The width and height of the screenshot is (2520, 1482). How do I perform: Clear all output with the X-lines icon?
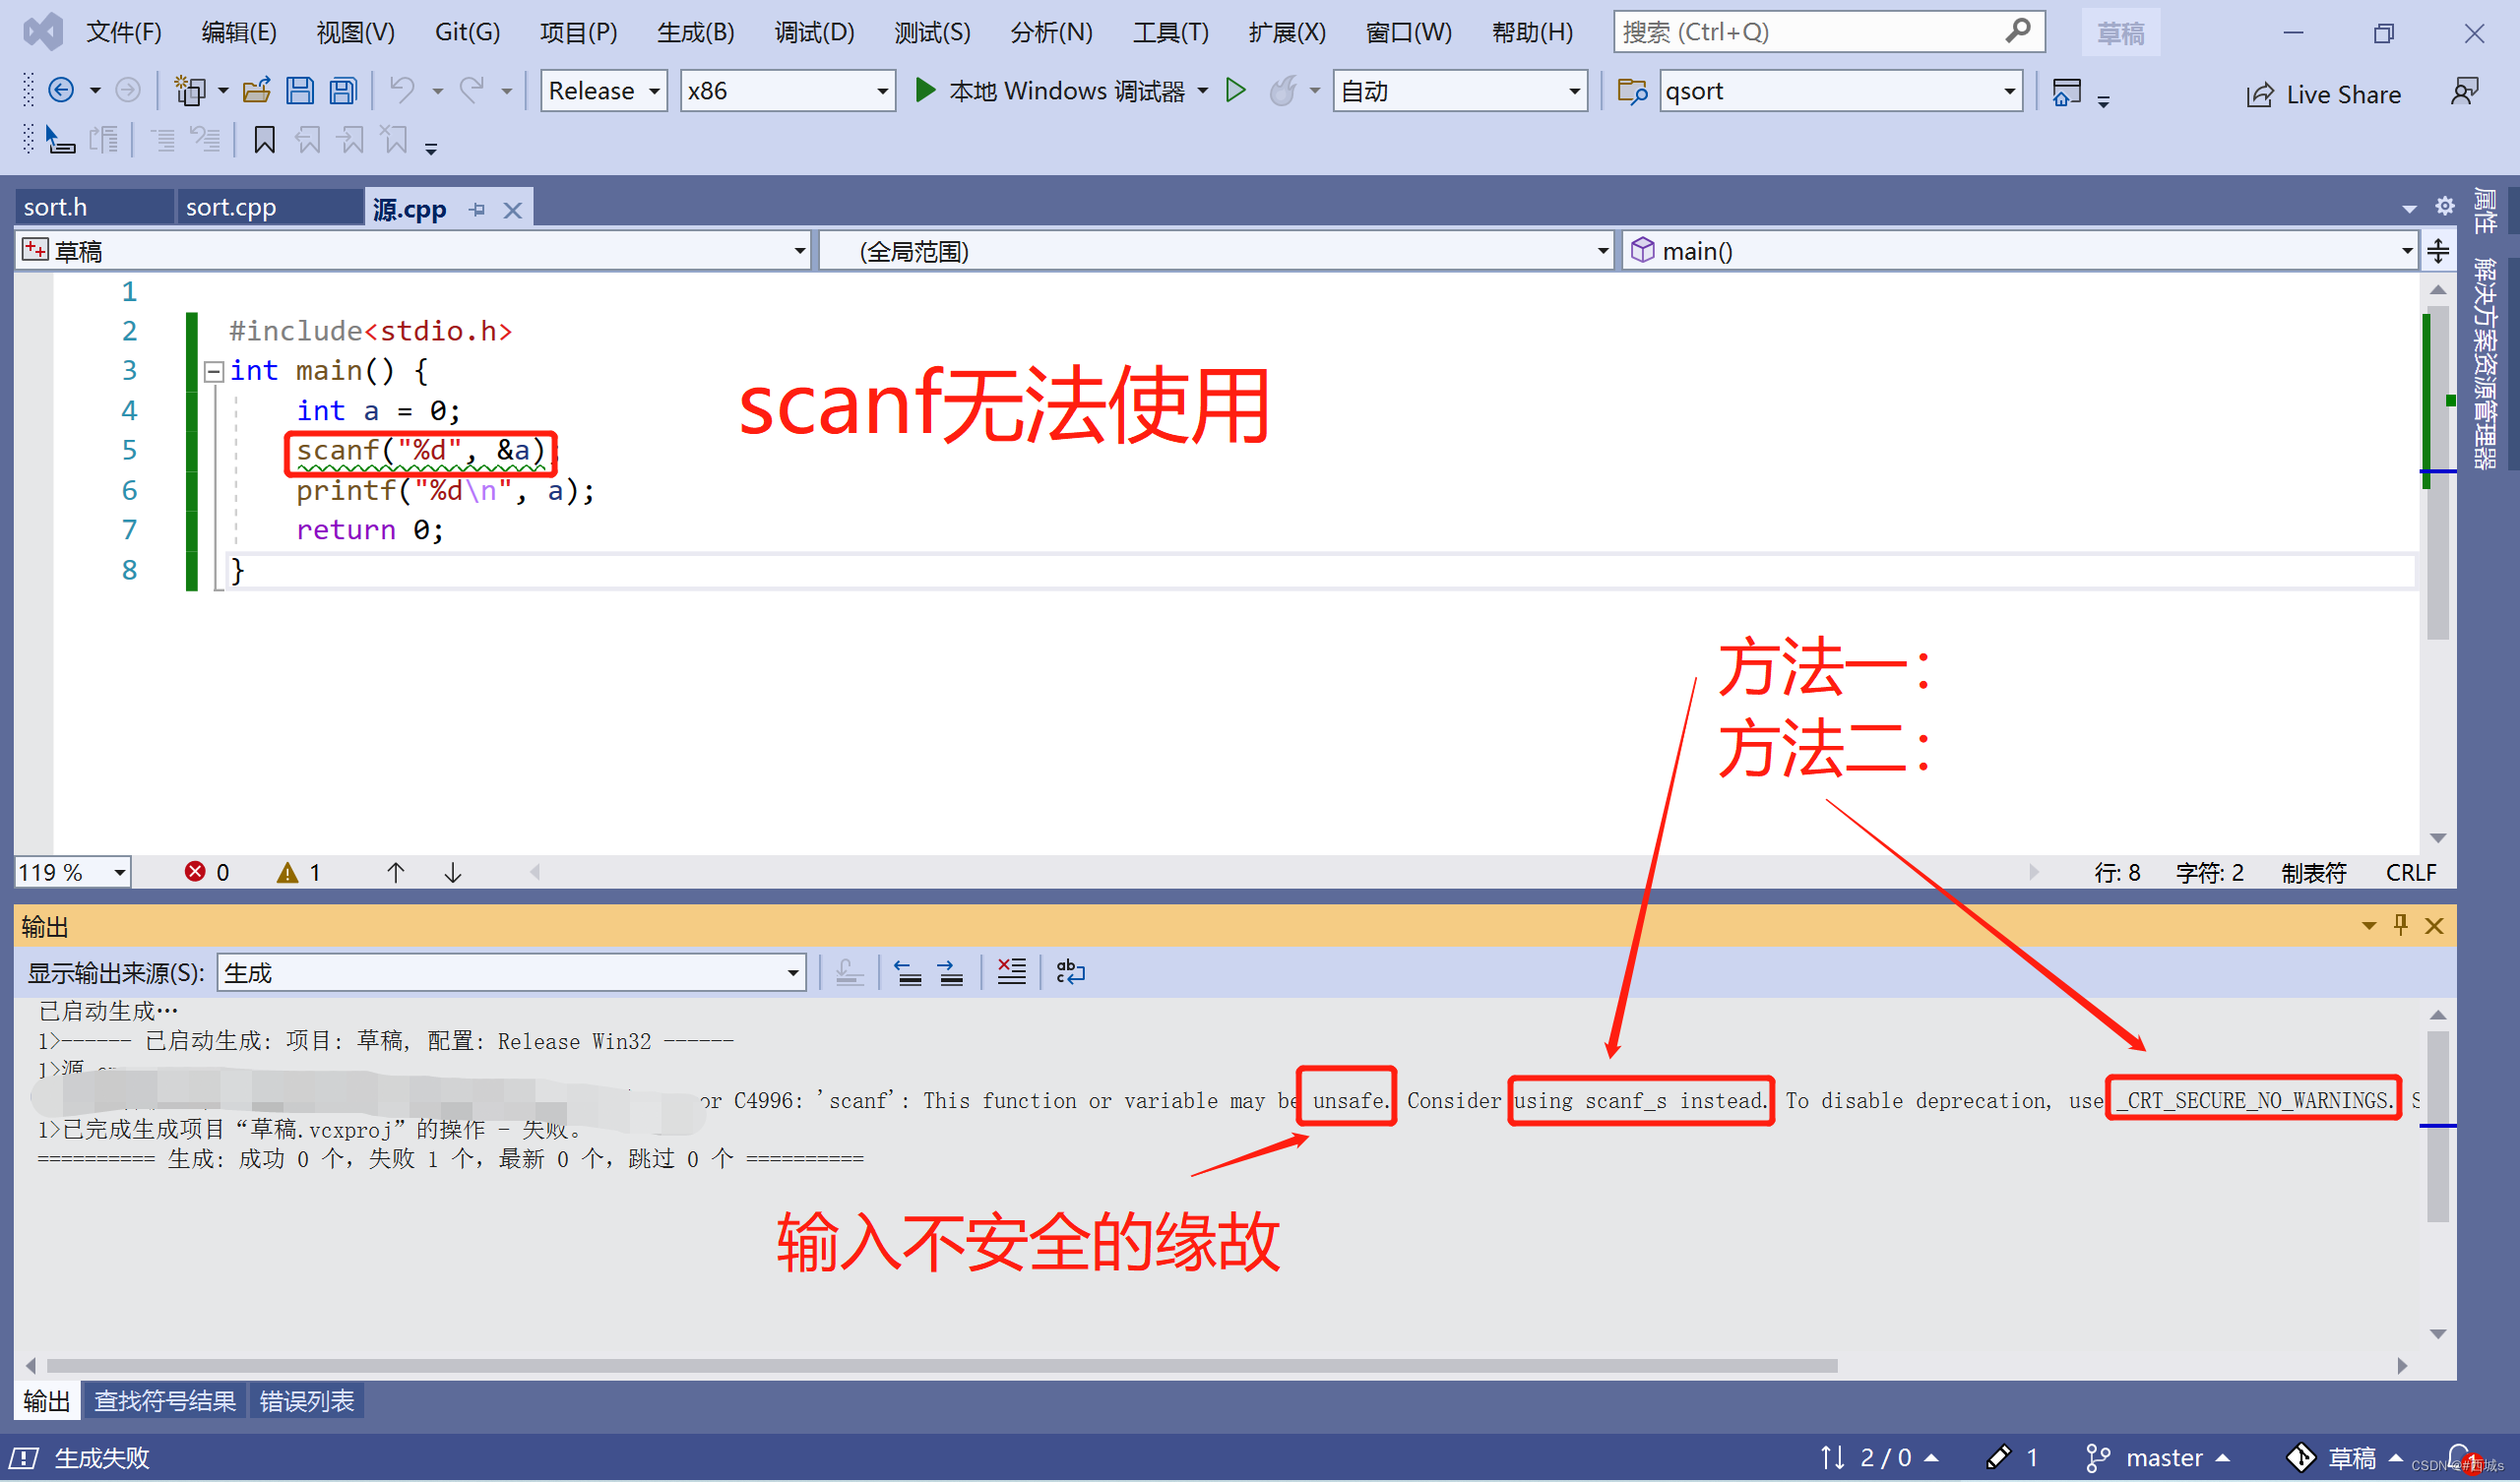pyautogui.click(x=1011, y=972)
